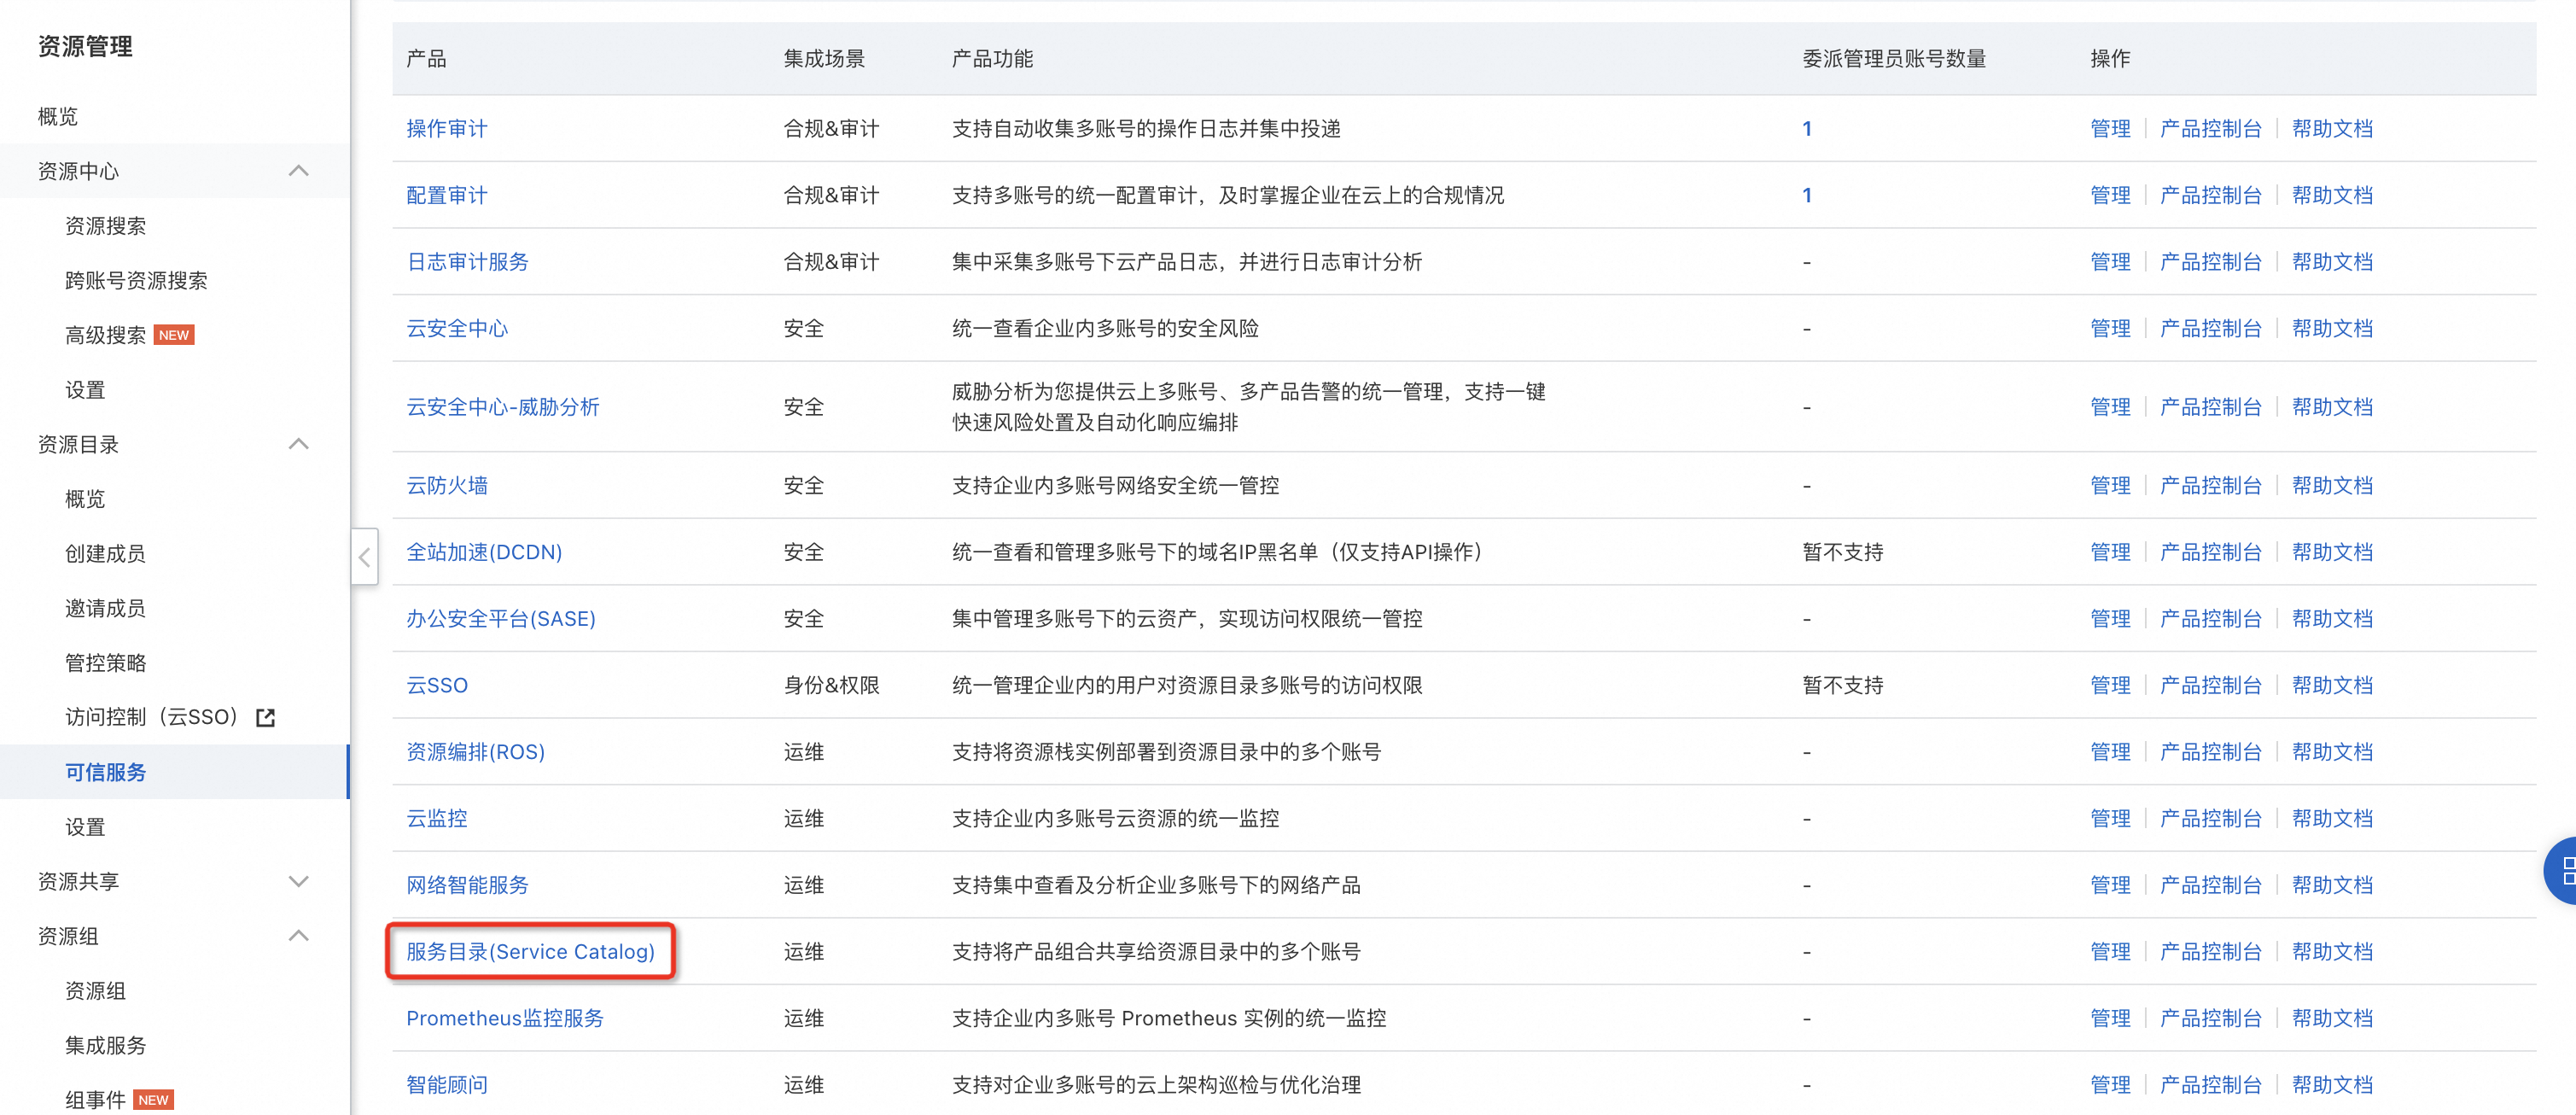Open the 服务目录(Service Catalog) product link

[530, 951]
